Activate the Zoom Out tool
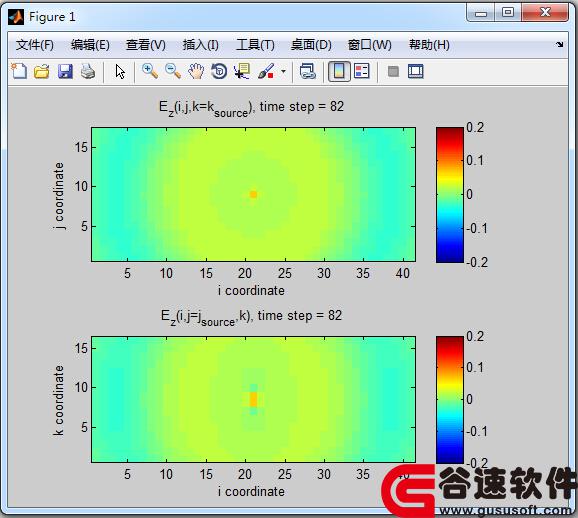The width and height of the screenshot is (578, 518). (173, 71)
